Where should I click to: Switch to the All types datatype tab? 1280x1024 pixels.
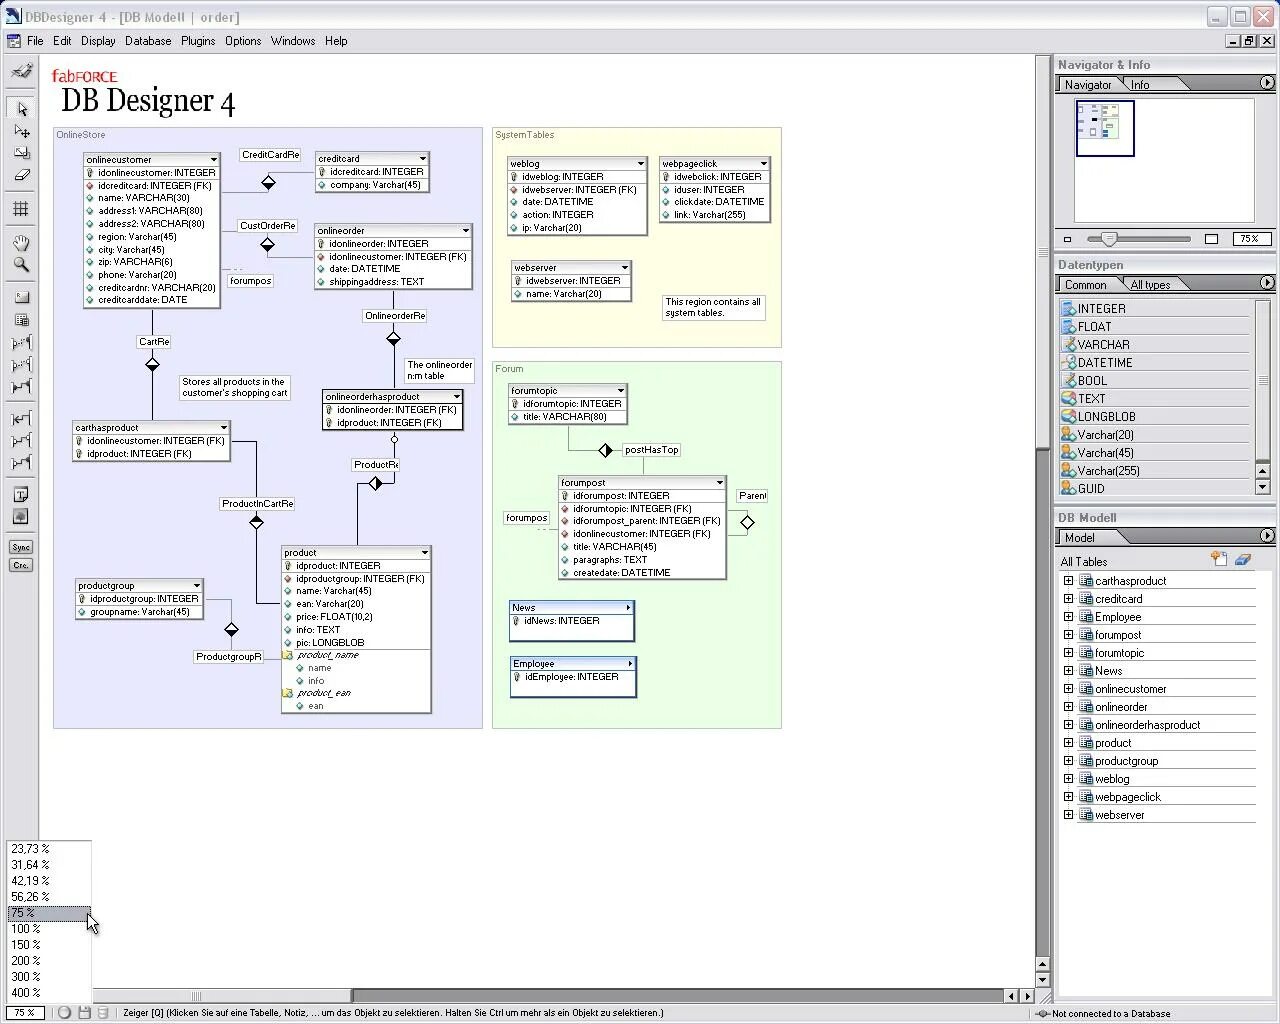click(1152, 284)
